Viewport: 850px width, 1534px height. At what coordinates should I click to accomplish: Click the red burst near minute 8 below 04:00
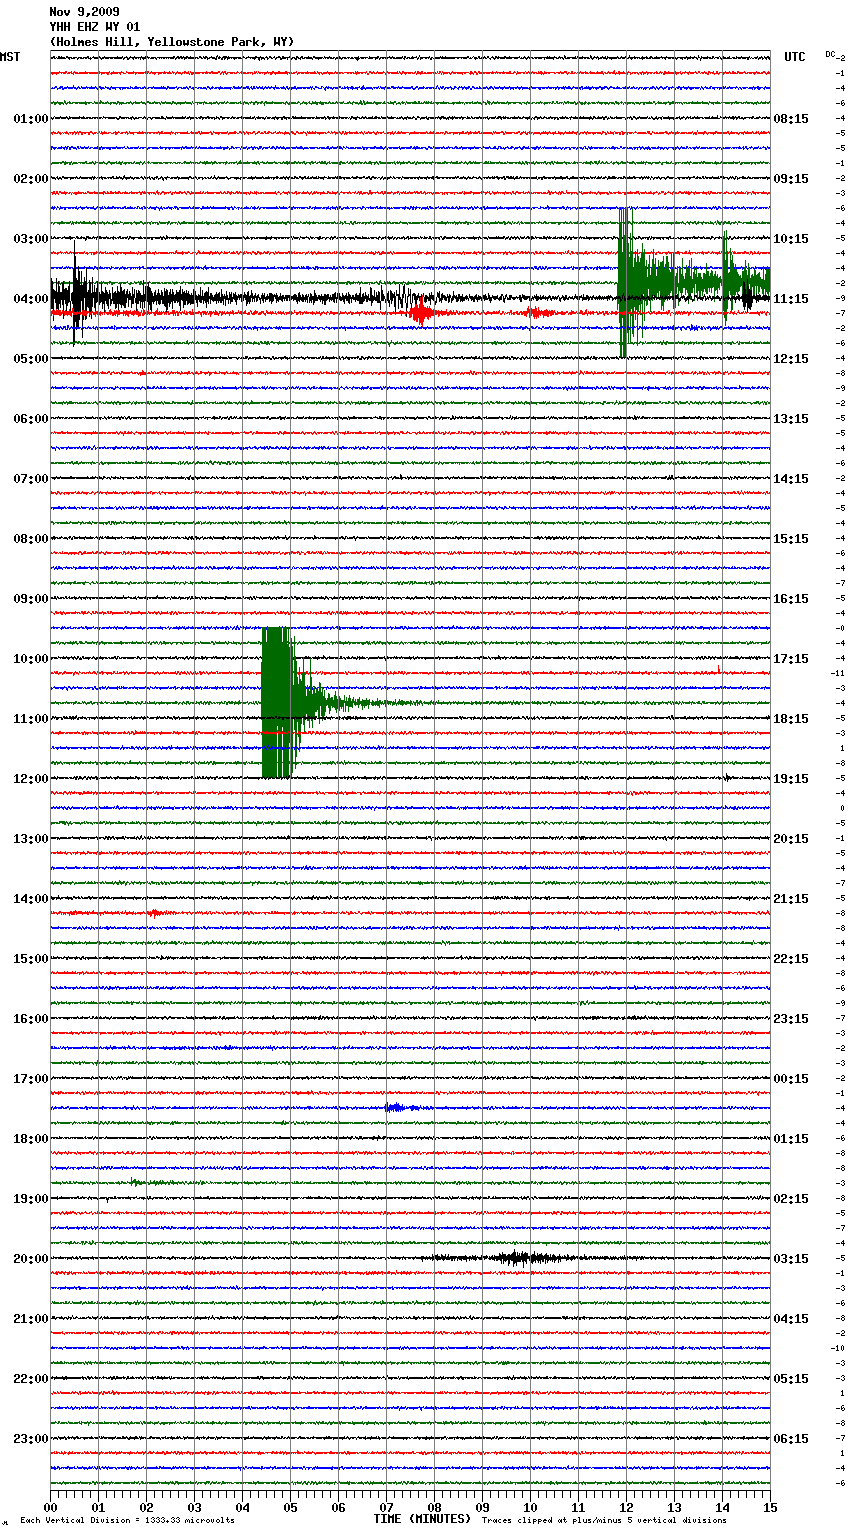pyautogui.click(x=422, y=313)
